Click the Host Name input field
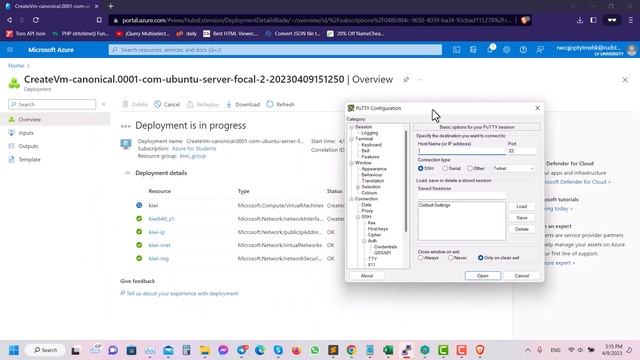This screenshot has height=360, width=640. pos(461,151)
